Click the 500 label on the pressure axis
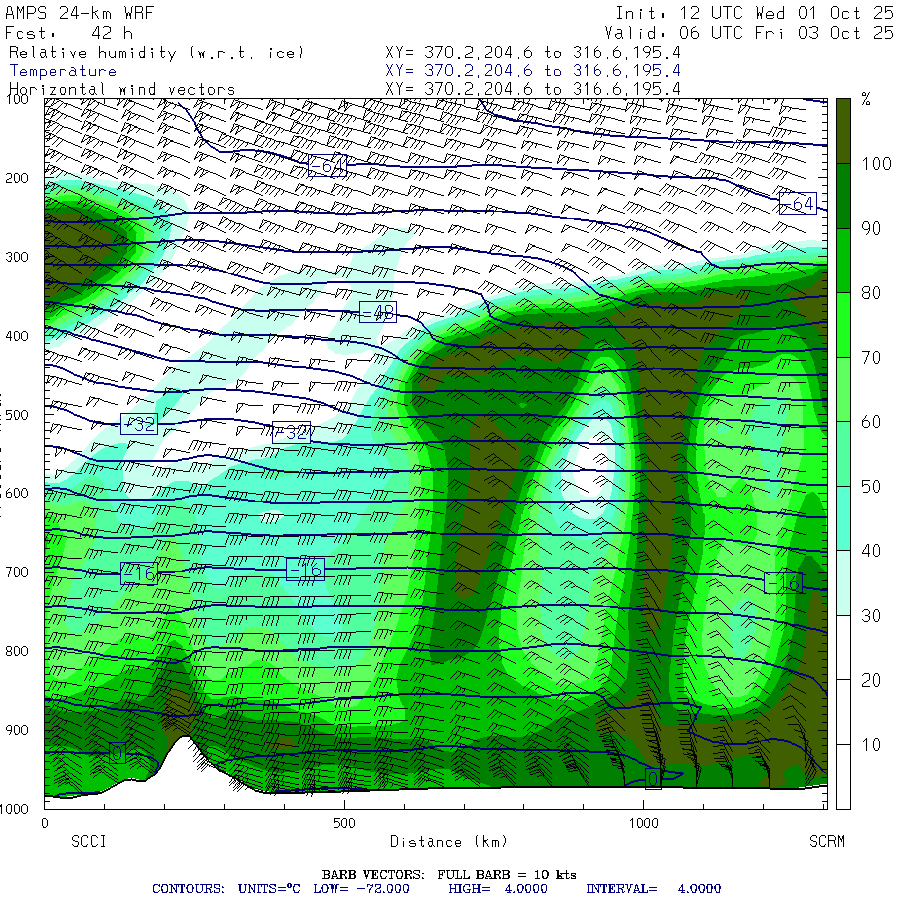This screenshot has height=900, width=900. pyautogui.click(x=17, y=414)
